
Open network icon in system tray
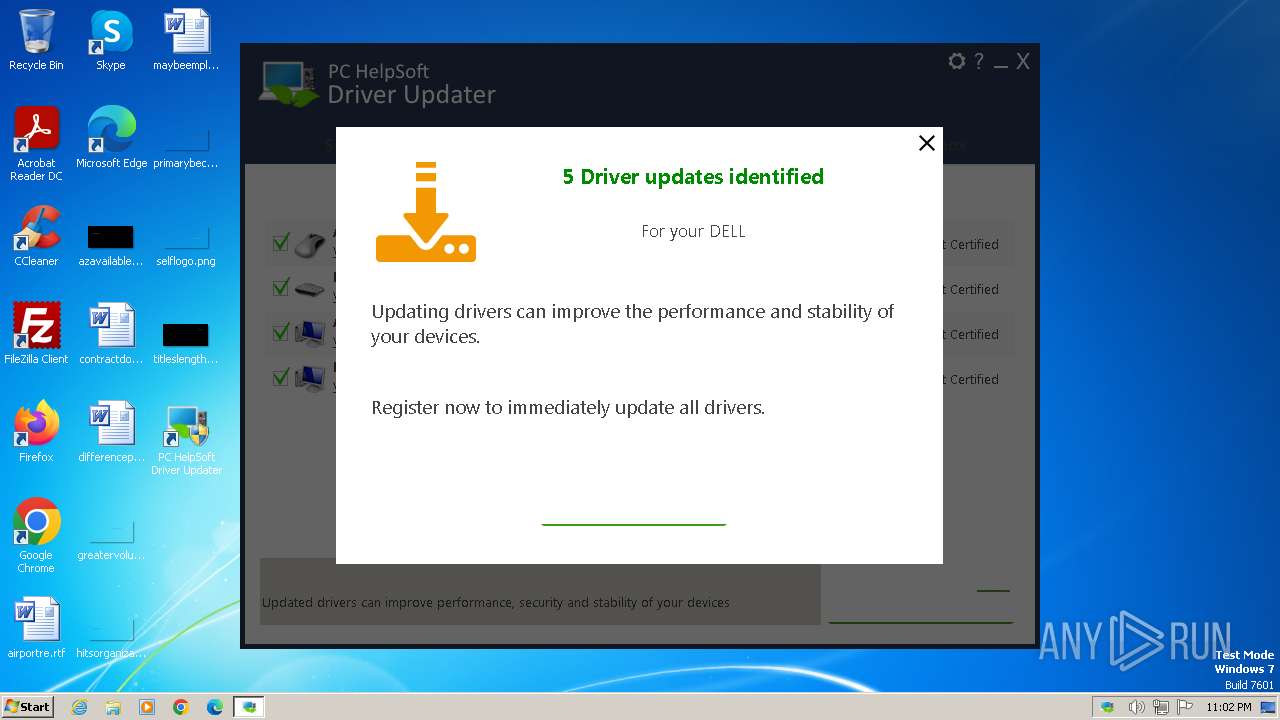point(1161,707)
